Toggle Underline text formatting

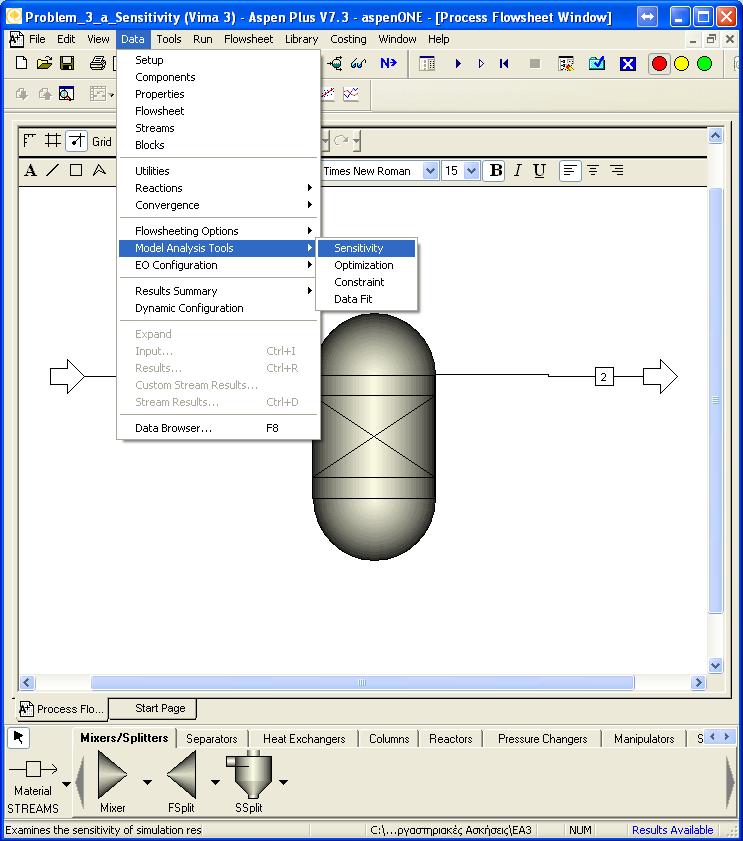coord(539,171)
